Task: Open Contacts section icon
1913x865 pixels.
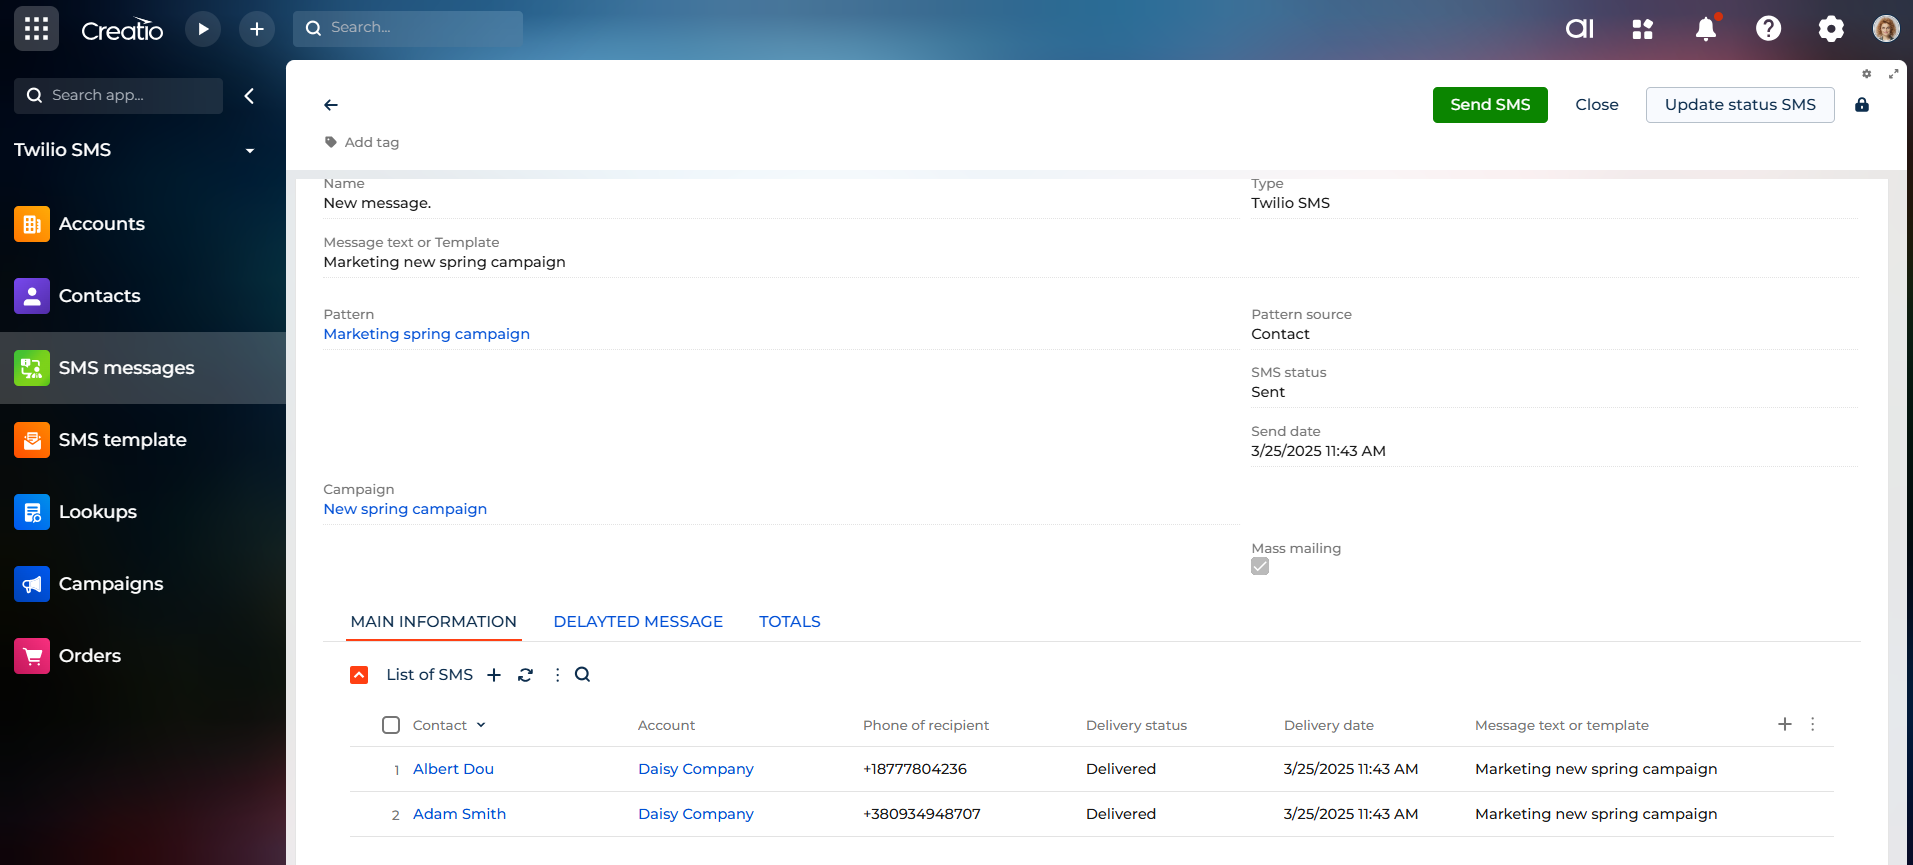Action: pyautogui.click(x=32, y=296)
